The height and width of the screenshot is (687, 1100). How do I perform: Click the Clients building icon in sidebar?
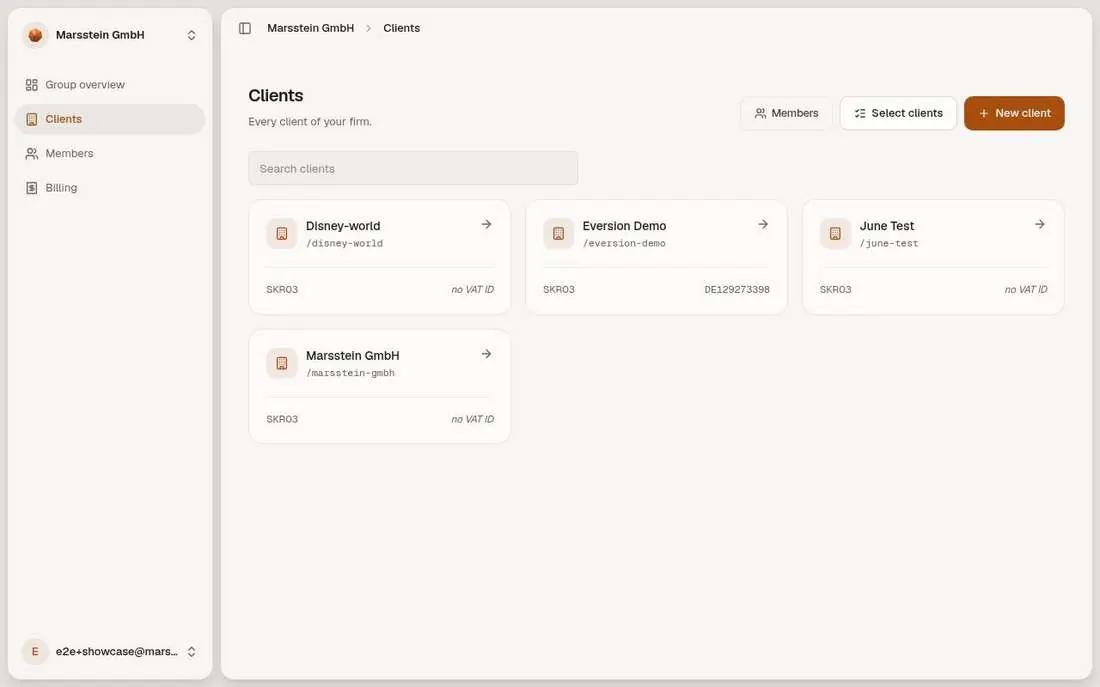click(x=32, y=119)
